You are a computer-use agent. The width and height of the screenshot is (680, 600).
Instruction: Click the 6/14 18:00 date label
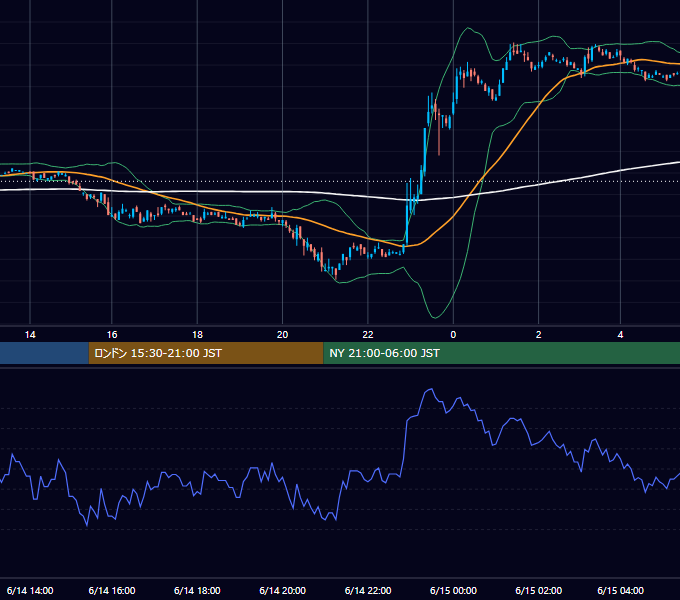click(197, 590)
